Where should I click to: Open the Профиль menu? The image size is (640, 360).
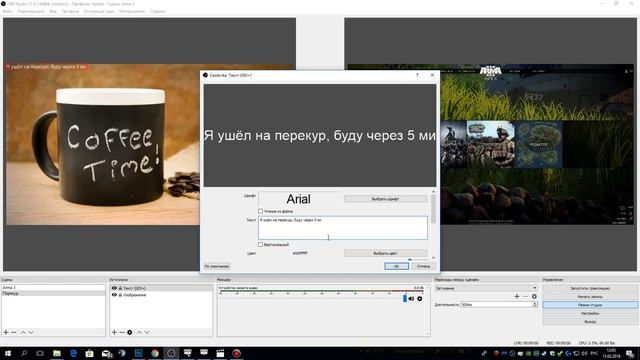[x=71, y=11]
